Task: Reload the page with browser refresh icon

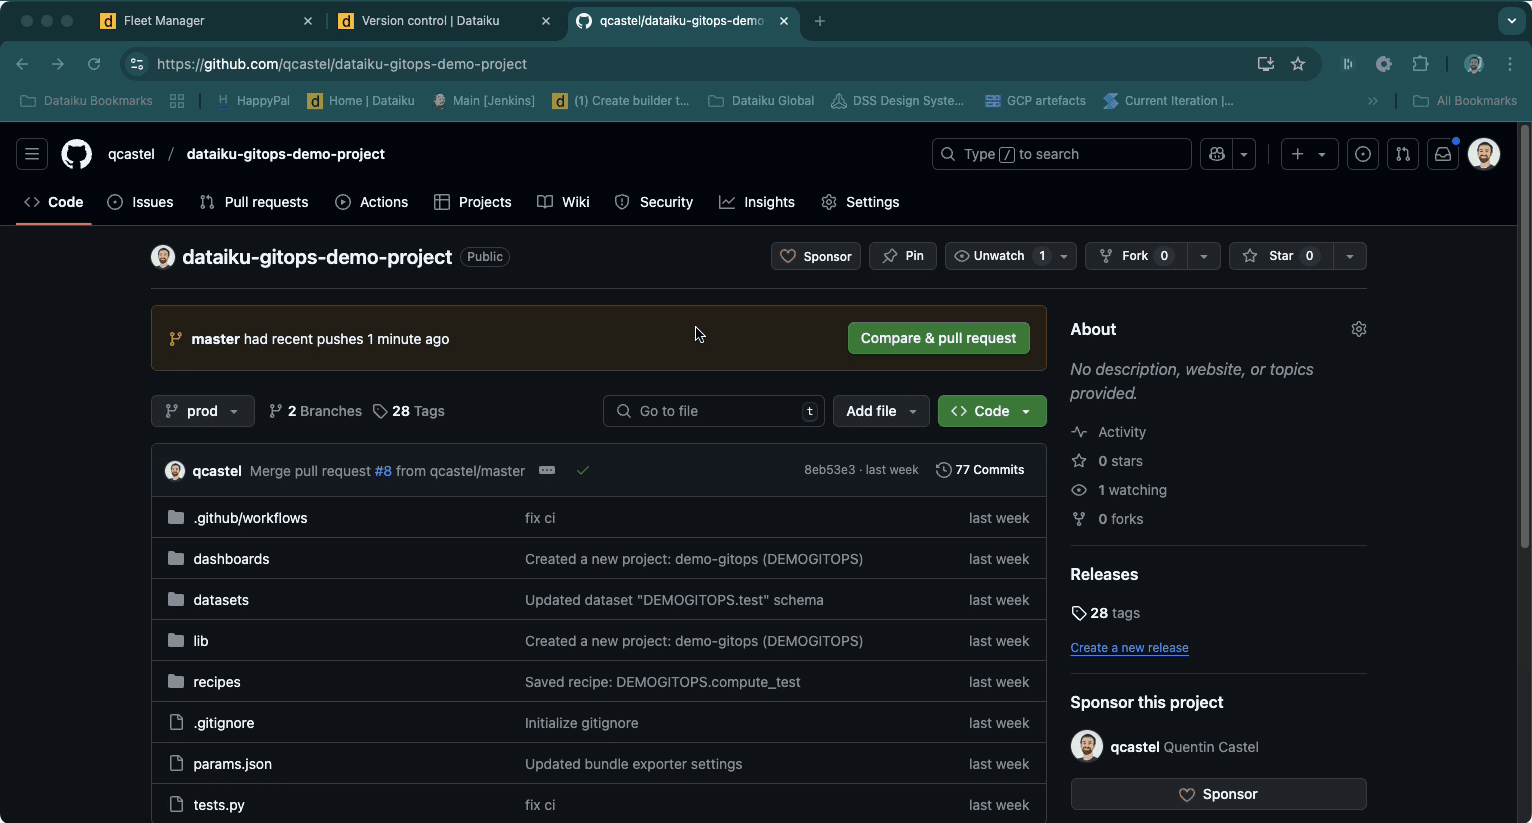Action: click(94, 64)
